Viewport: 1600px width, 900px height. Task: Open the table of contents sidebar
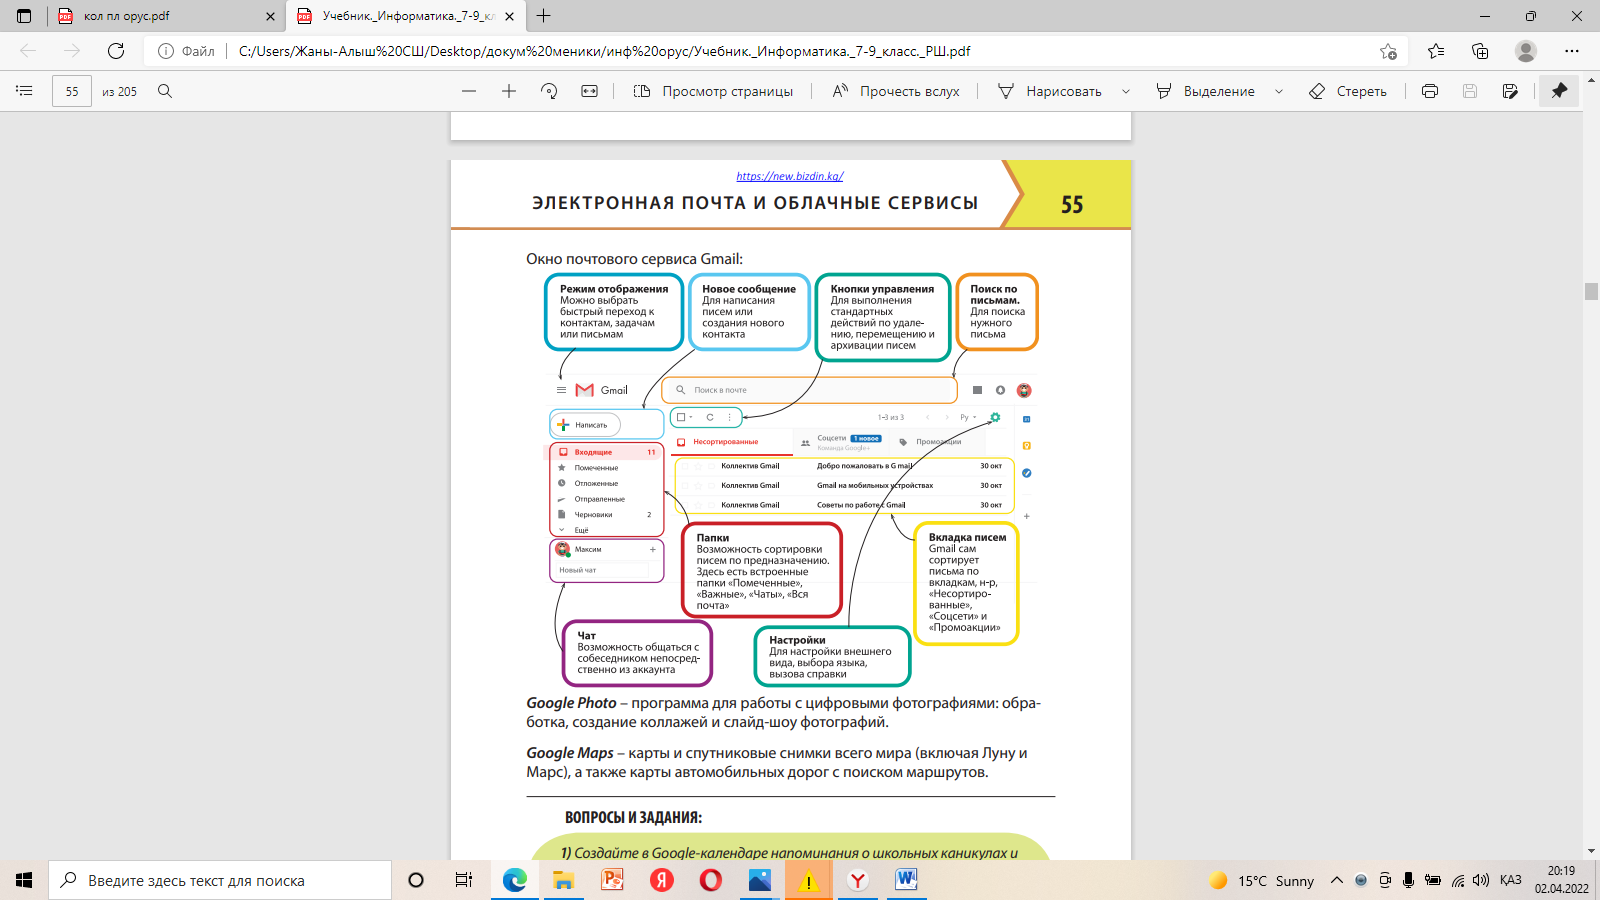(x=24, y=91)
